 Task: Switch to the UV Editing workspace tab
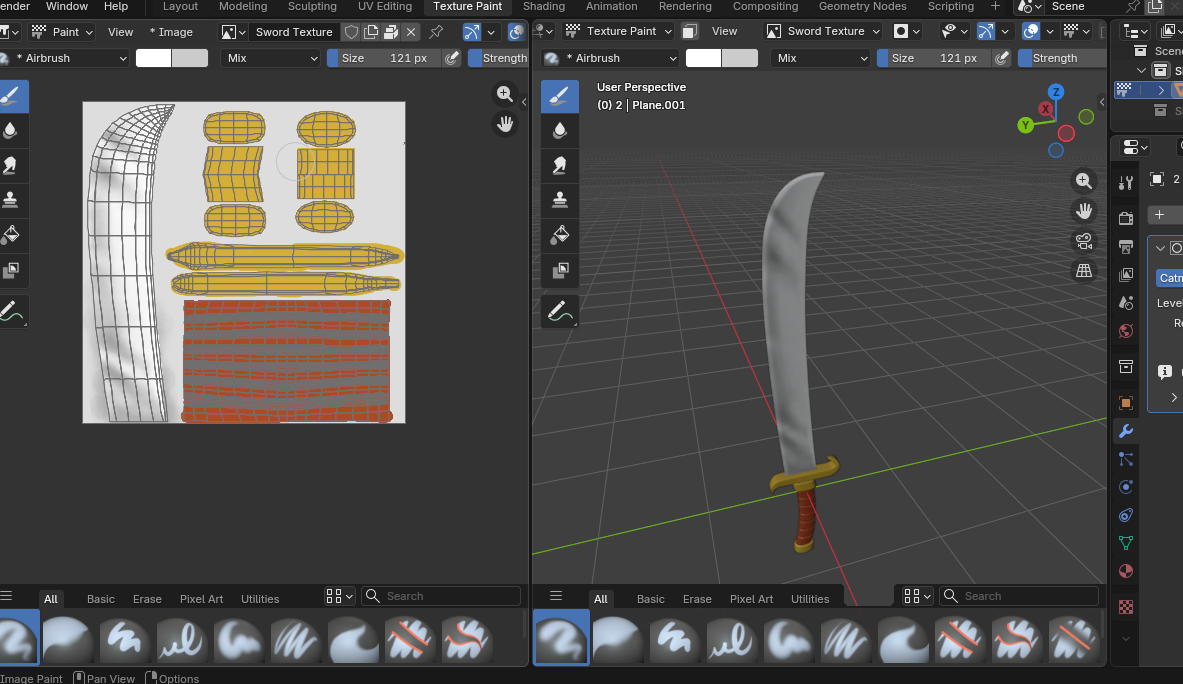[x=385, y=7]
